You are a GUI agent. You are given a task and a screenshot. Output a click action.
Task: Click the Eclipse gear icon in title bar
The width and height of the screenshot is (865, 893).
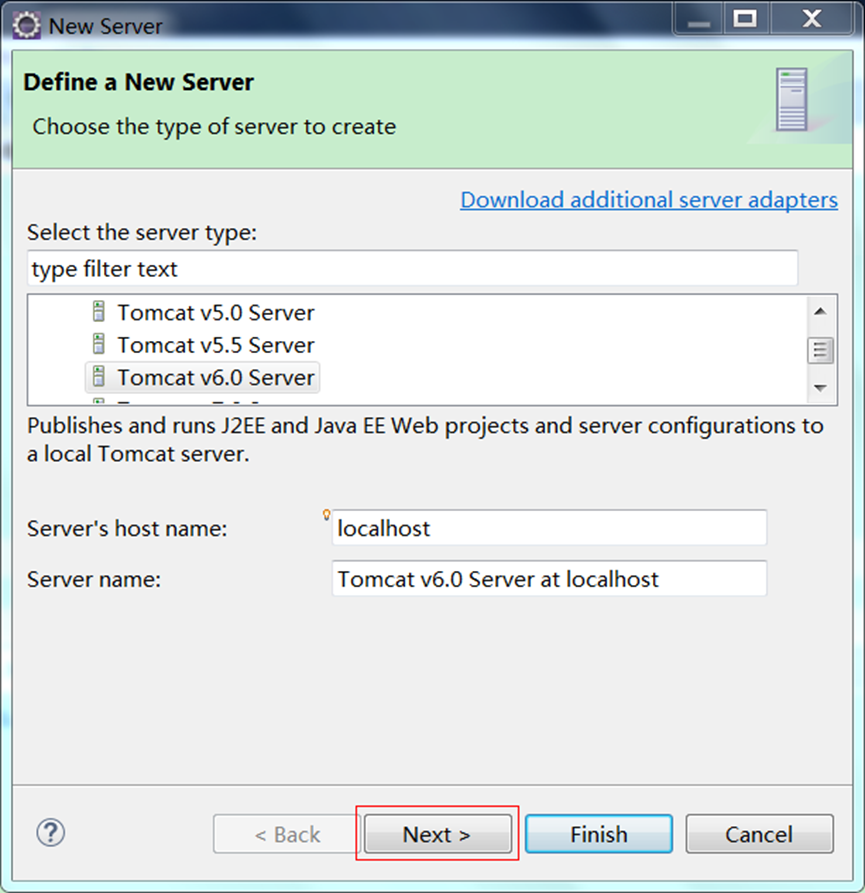tap(26, 25)
